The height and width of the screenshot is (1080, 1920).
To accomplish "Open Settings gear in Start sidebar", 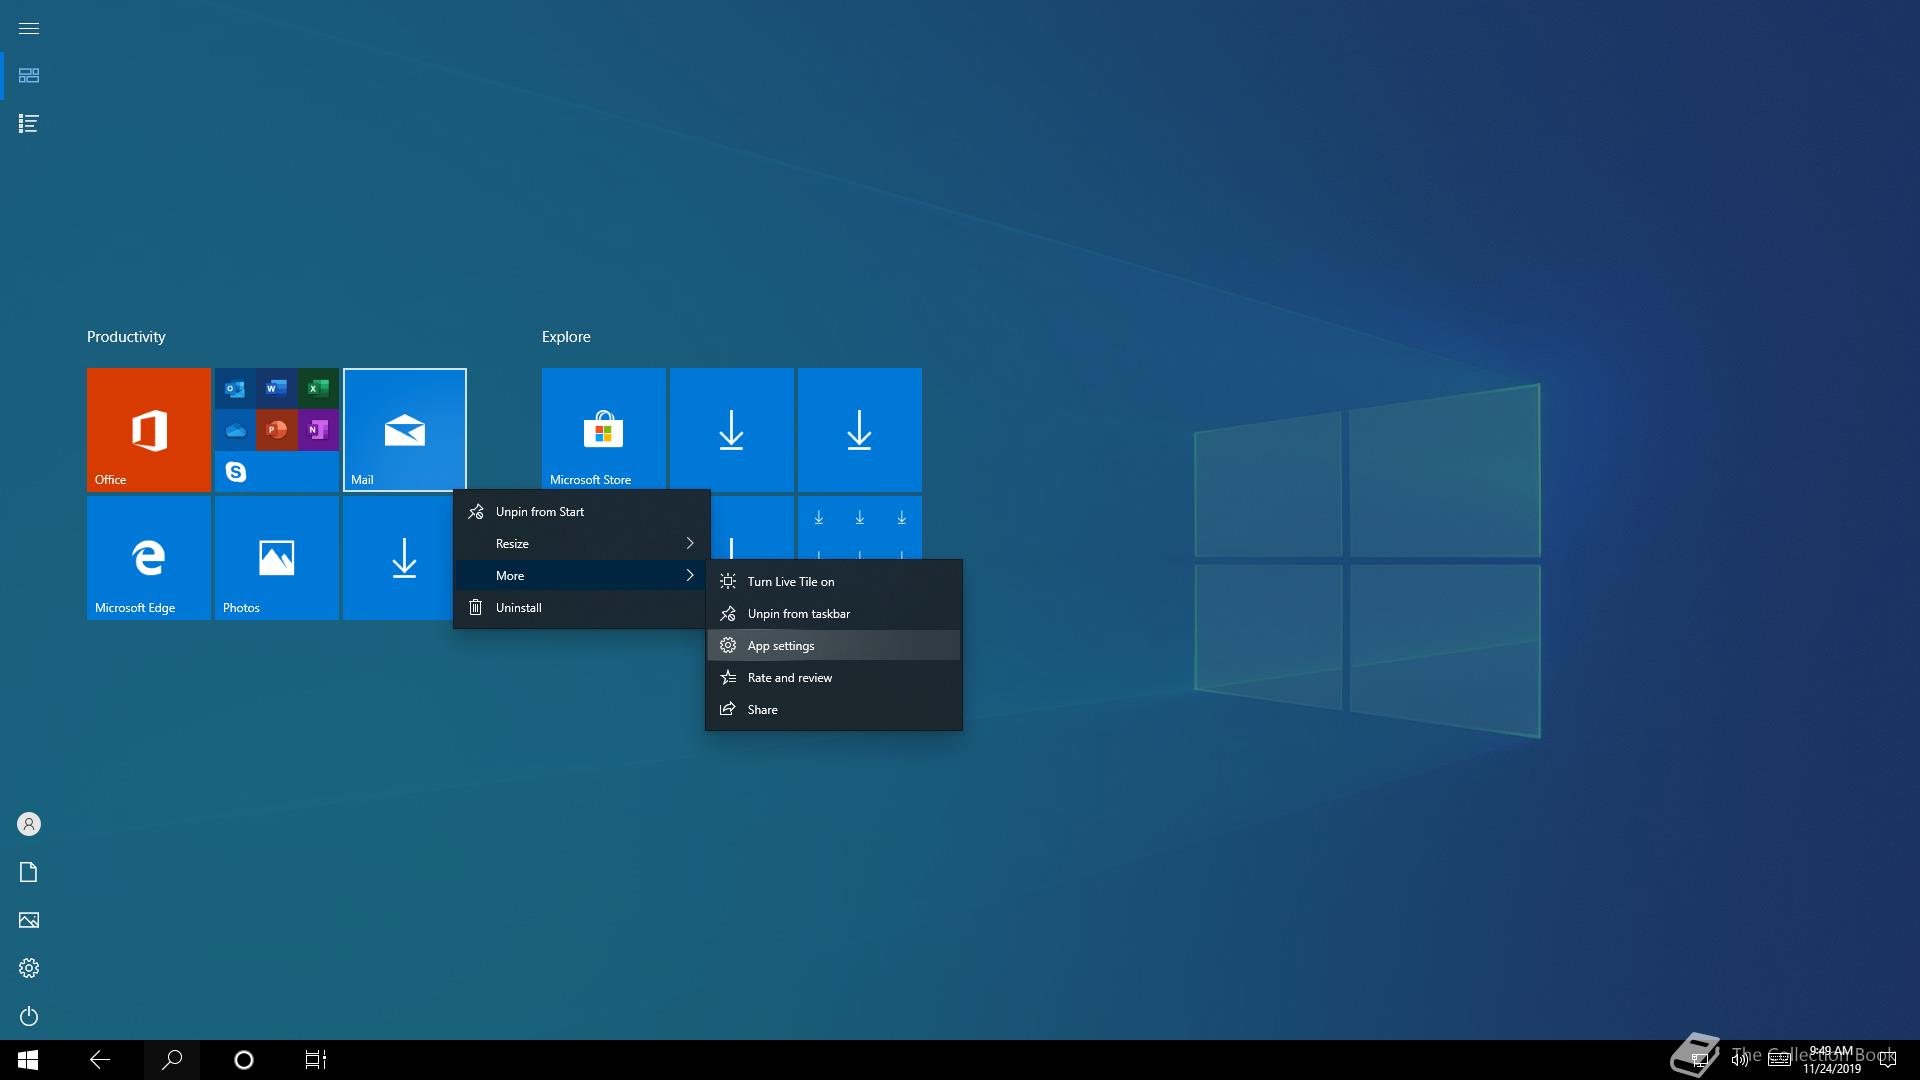I will [x=29, y=968].
